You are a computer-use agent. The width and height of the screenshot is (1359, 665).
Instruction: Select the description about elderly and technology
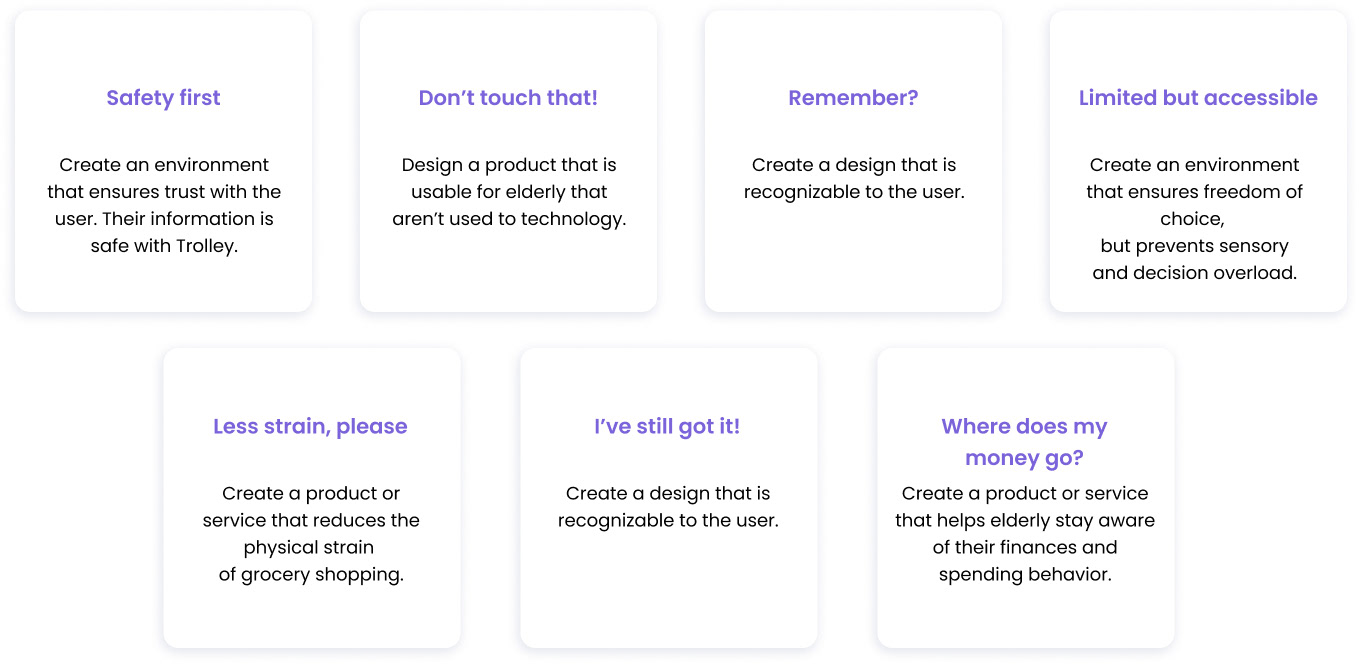click(509, 192)
